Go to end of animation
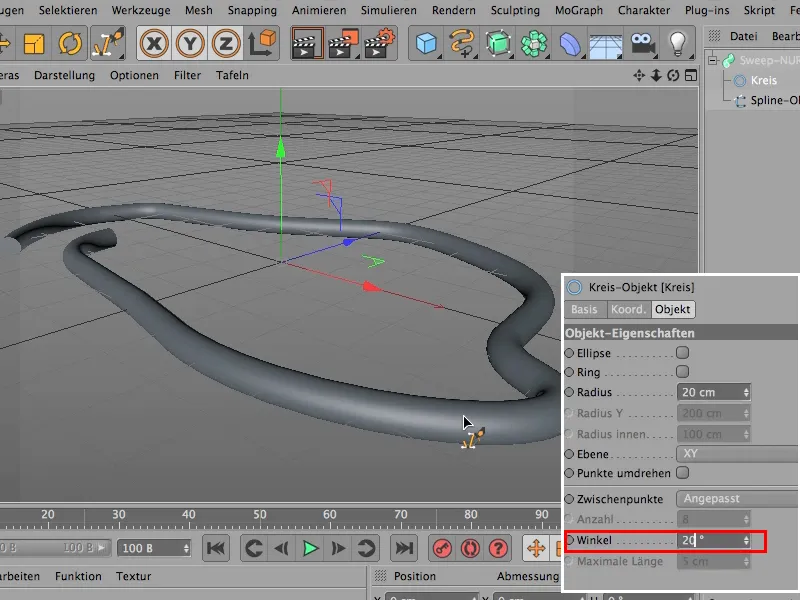The height and width of the screenshot is (600, 800). [404, 548]
